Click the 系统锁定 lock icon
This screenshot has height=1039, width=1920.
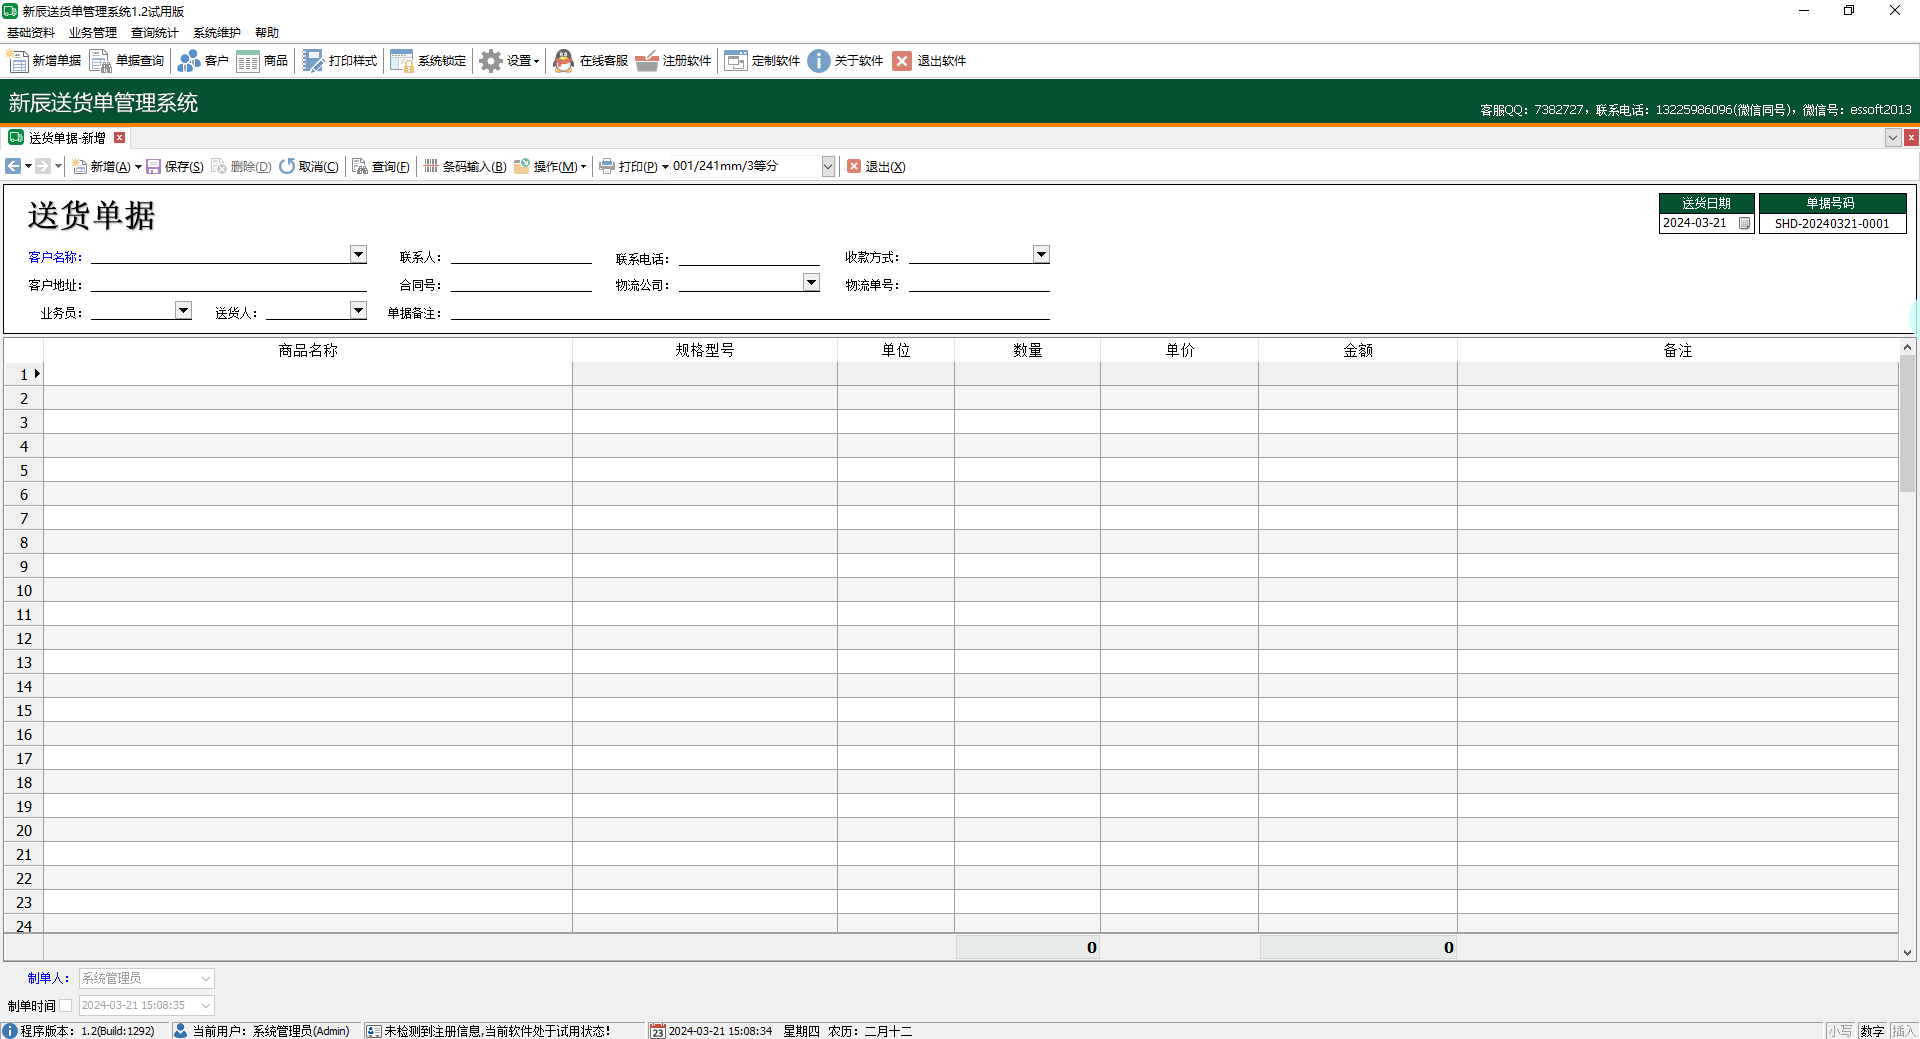coord(402,61)
